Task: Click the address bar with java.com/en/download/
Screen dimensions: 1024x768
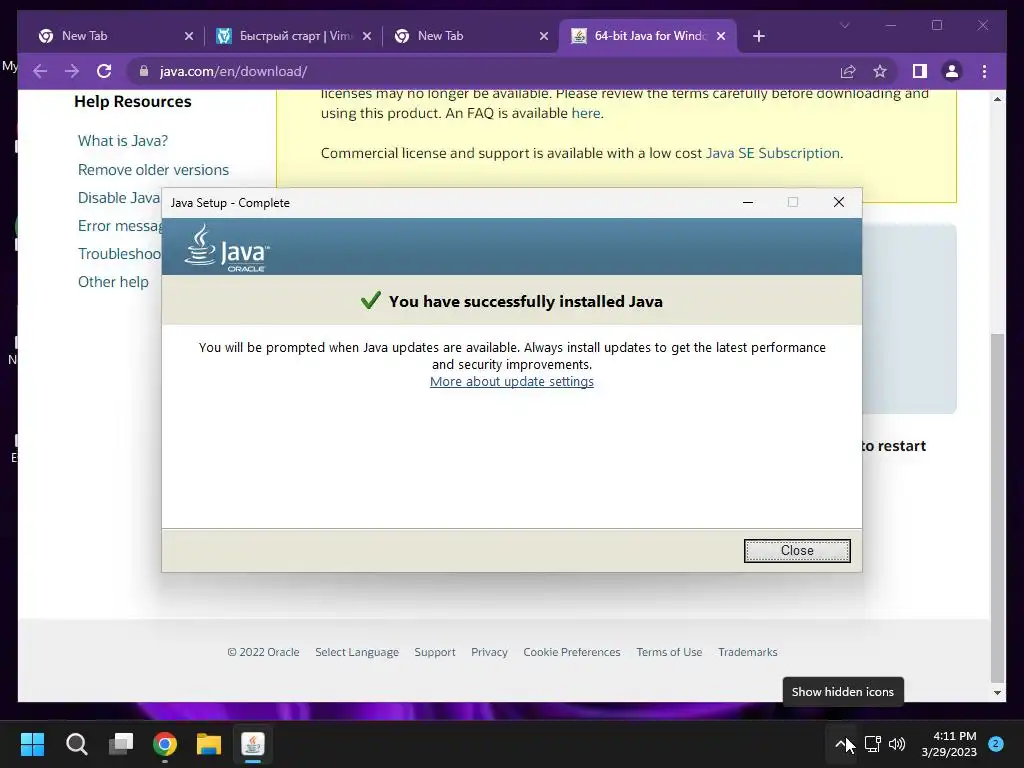Action: [x=483, y=71]
